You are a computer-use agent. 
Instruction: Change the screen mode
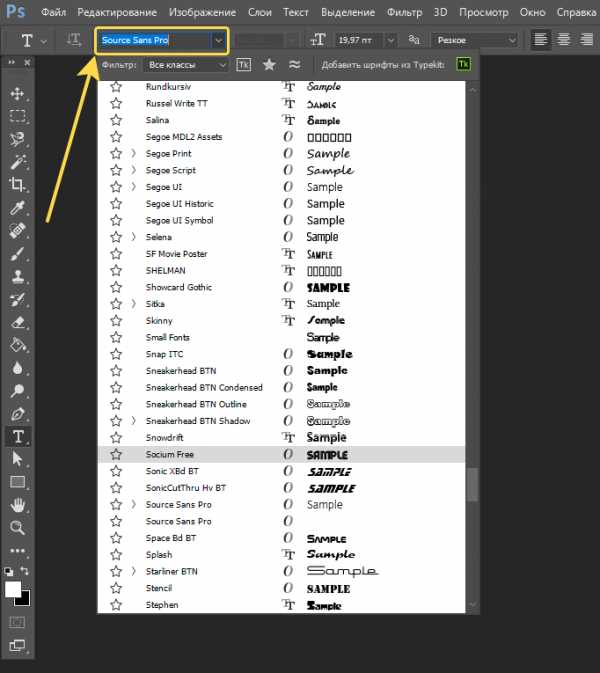coord(17,645)
